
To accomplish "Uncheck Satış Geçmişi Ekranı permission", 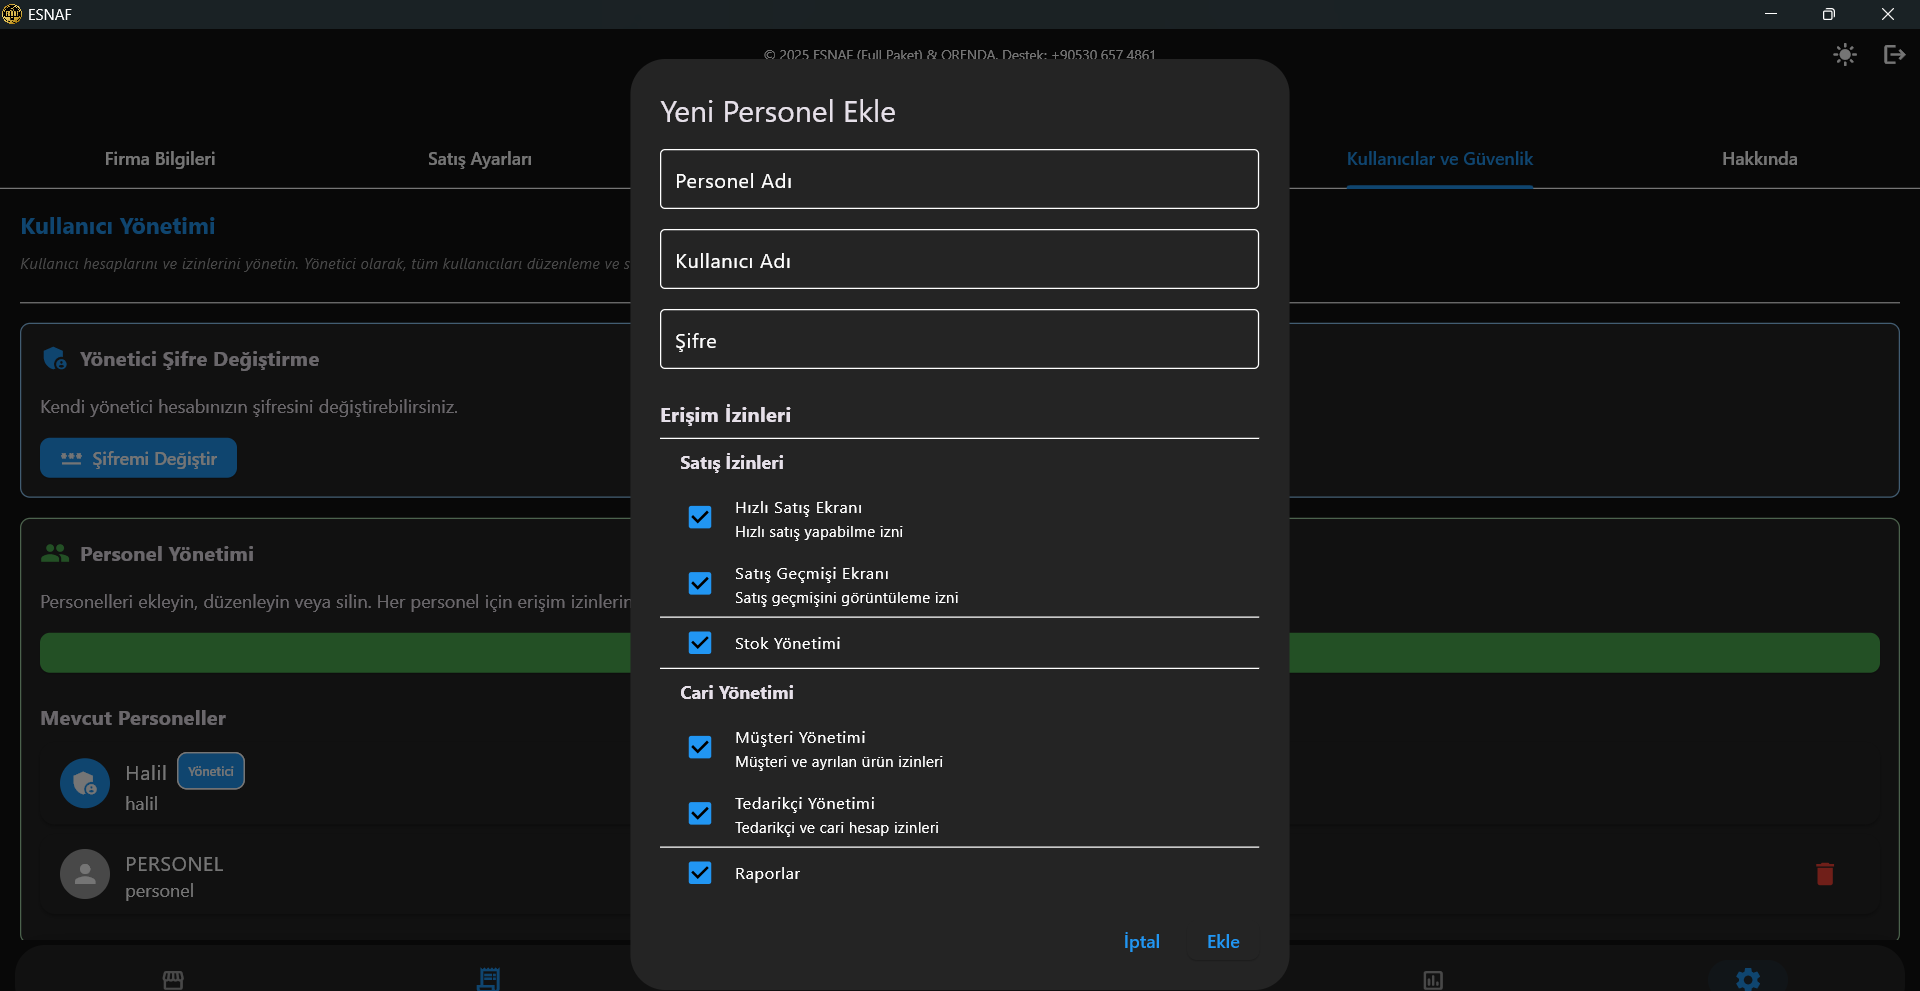I will pos(700,583).
